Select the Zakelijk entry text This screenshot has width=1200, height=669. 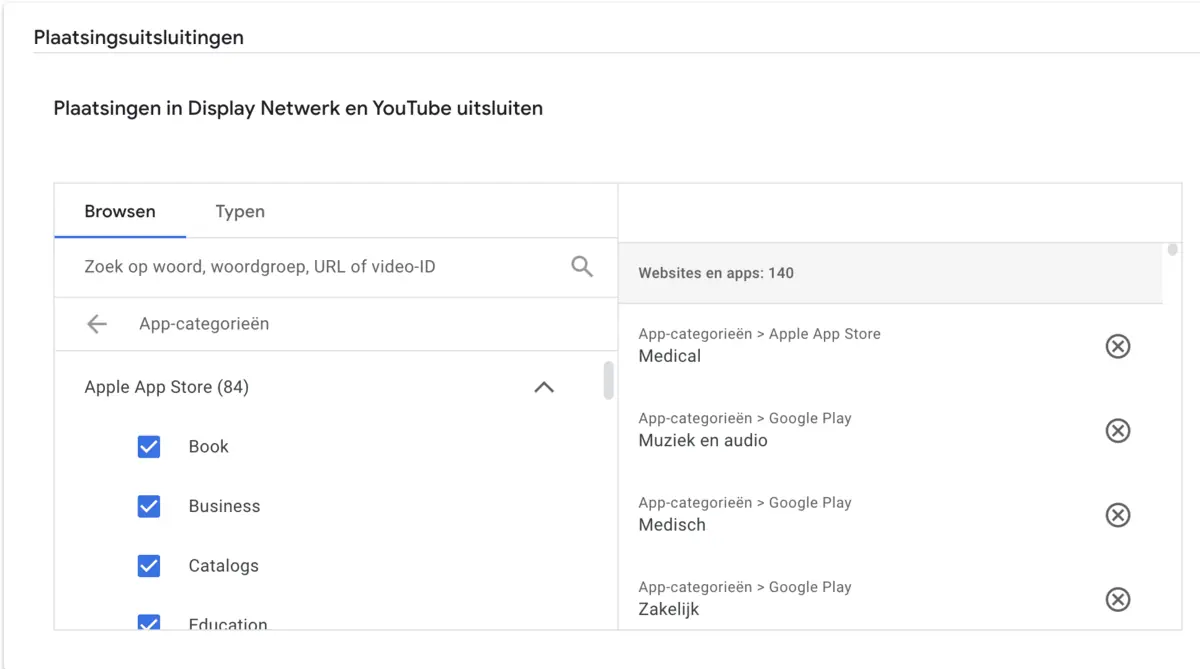click(669, 609)
